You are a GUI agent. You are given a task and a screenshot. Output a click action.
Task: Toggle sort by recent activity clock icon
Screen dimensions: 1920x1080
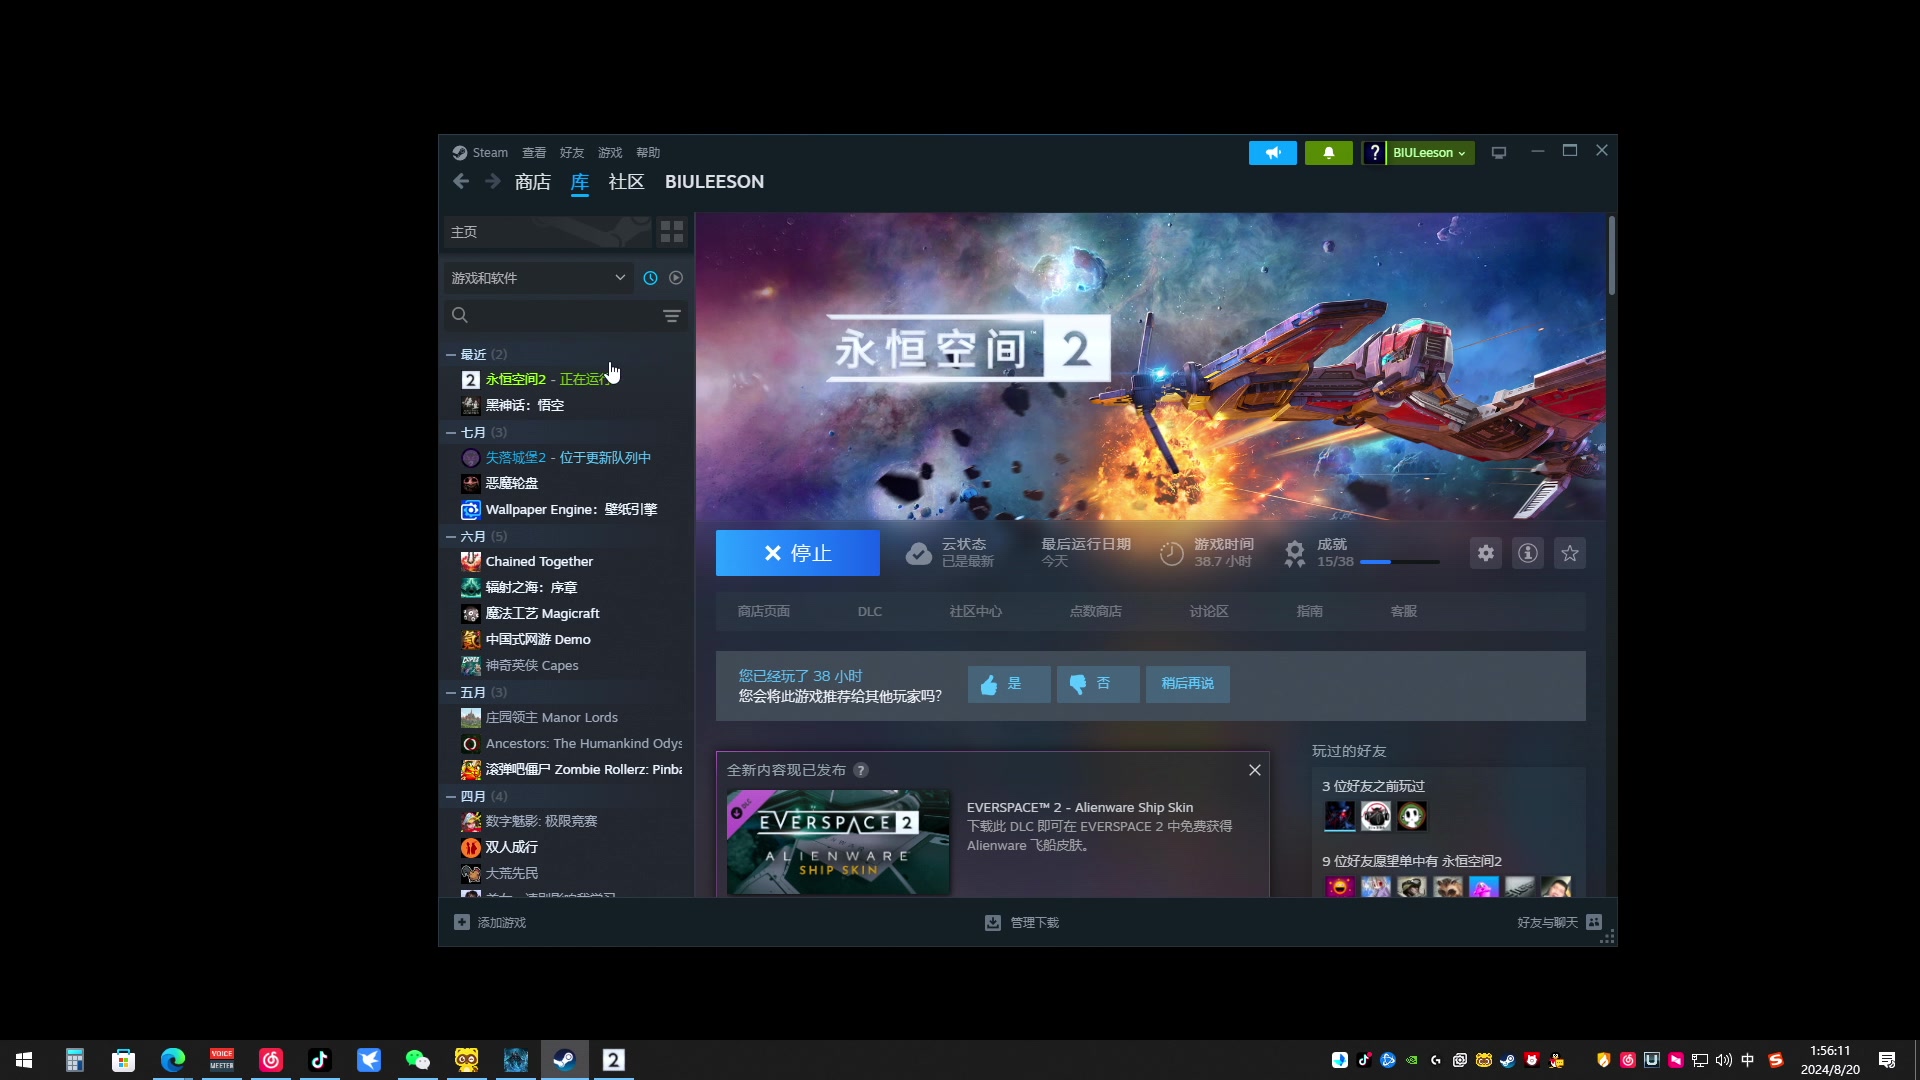coord(650,278)
